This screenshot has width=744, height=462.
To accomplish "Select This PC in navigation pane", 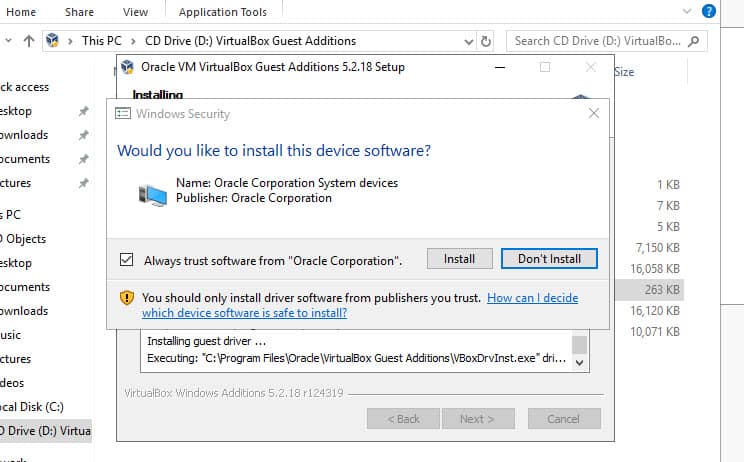I will point(10,214).
